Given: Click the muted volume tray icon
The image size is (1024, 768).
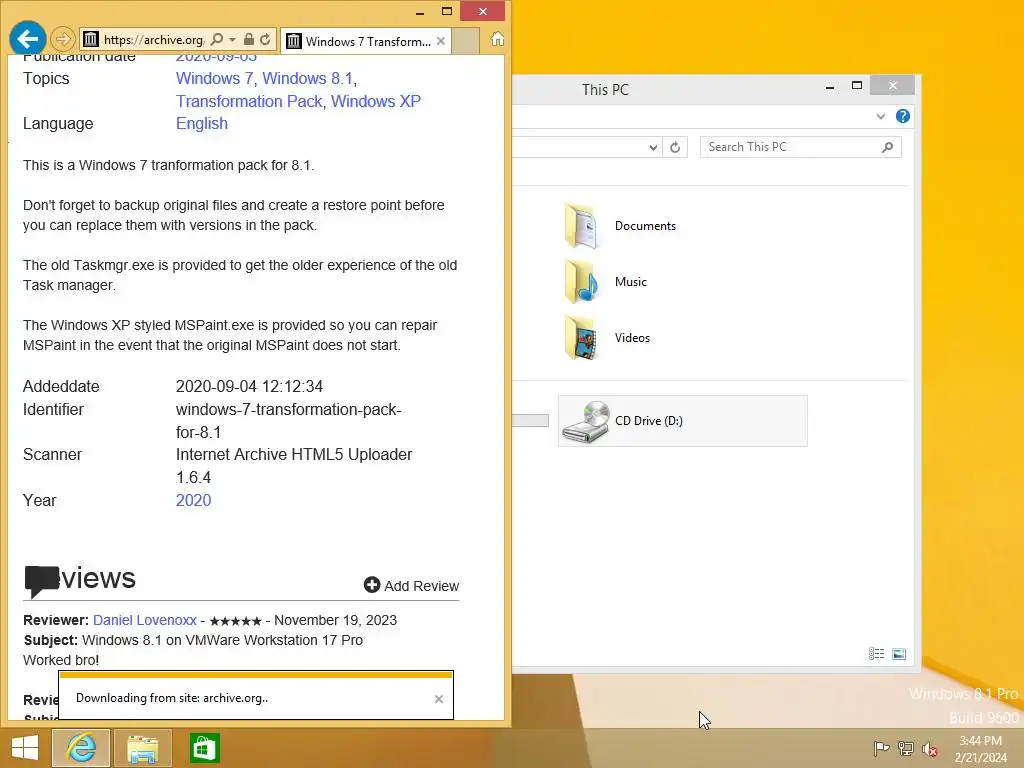Looking at the screenshot, I should pyautogui.click(x=930, y=749).
